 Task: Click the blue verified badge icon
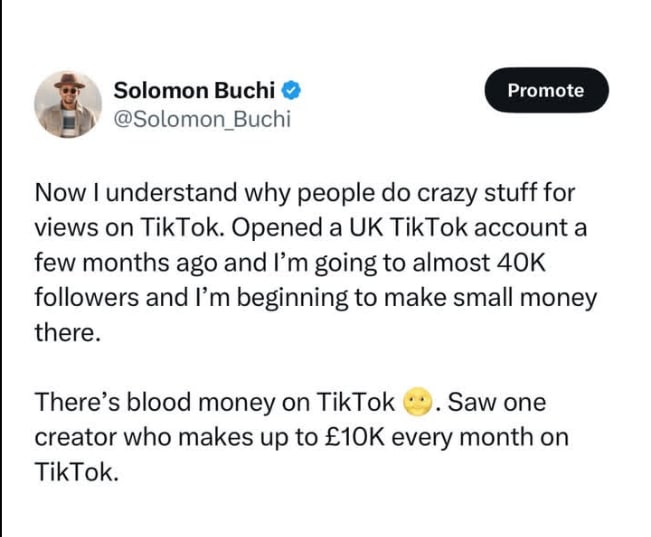pyautogui.click(x=291, y=90)
